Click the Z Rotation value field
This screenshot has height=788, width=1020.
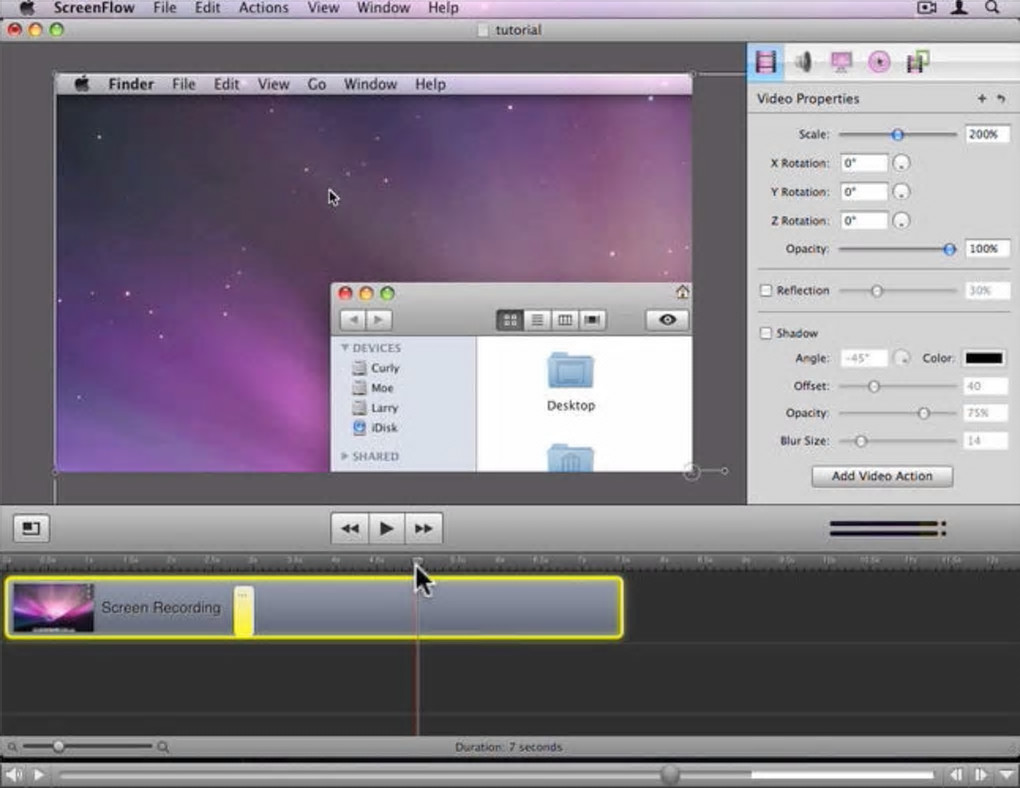[864, 221]
